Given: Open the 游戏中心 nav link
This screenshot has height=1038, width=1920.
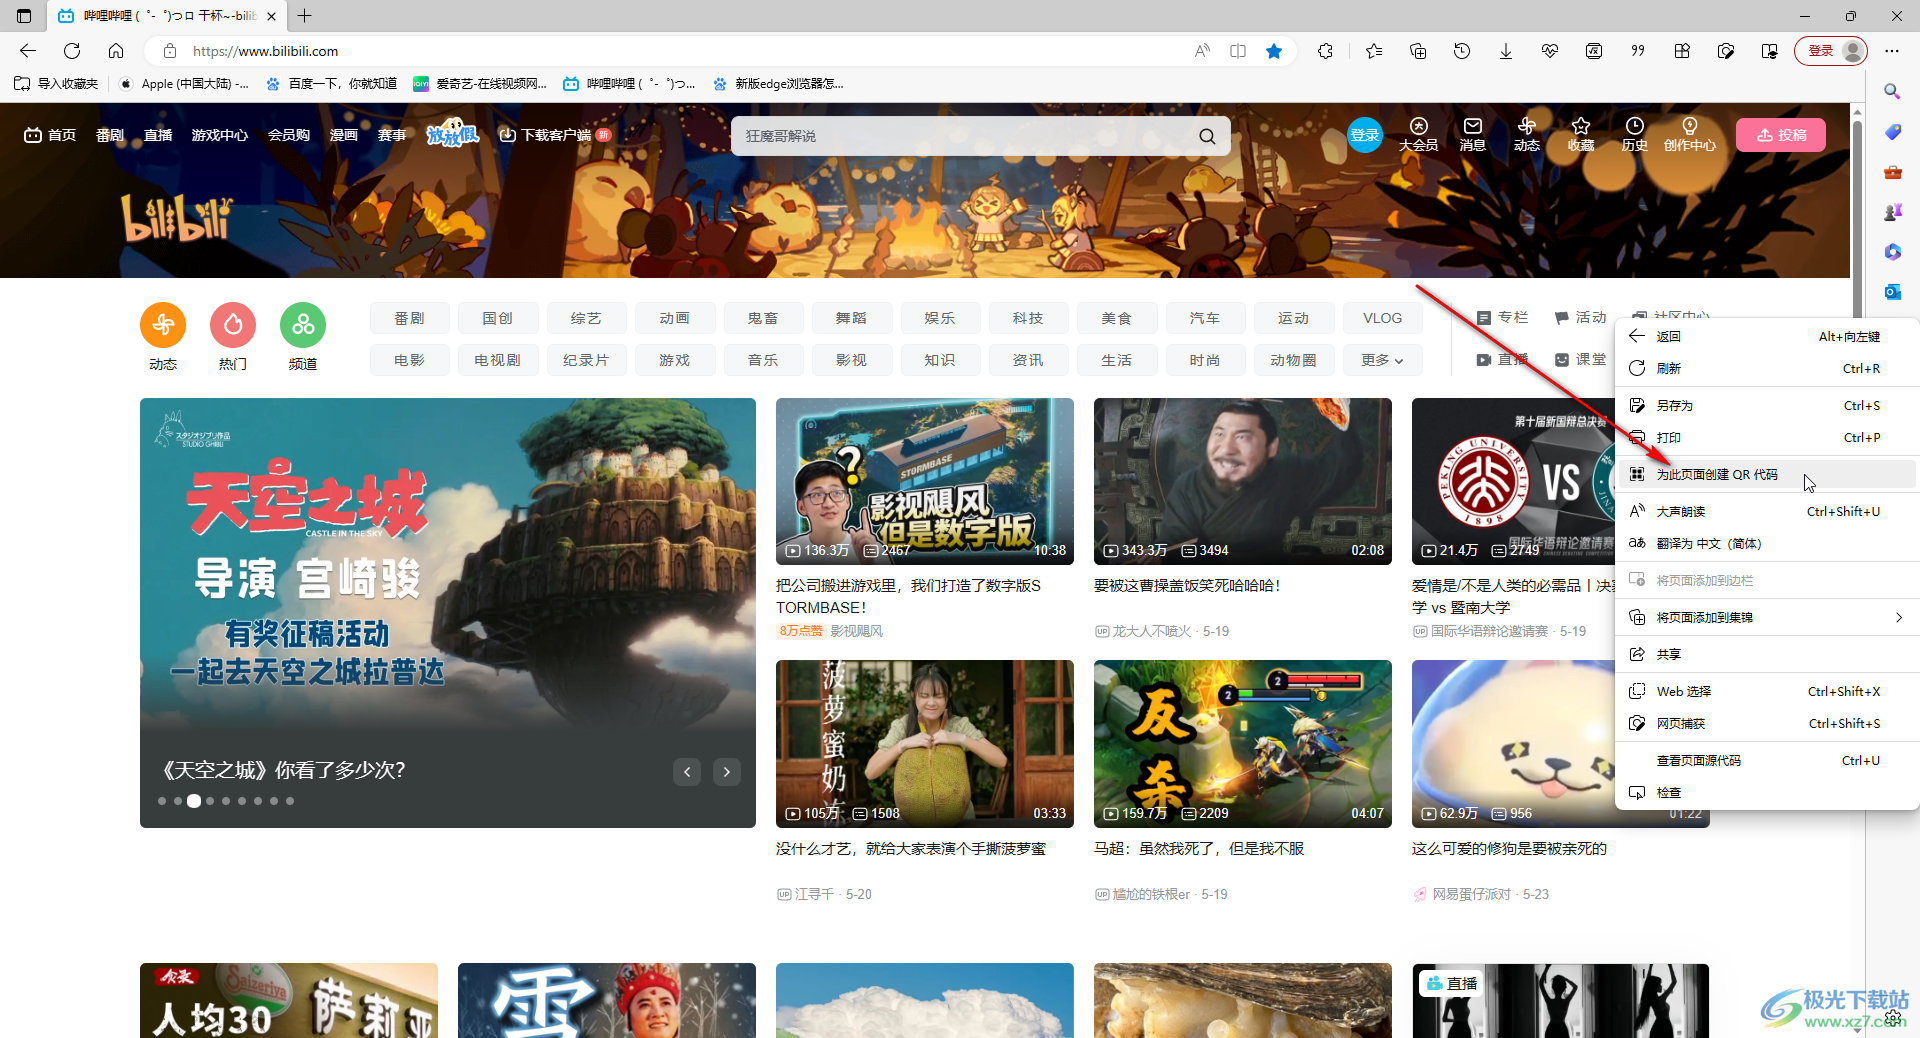Looking at the screenshot, I should click(x=220, y=135).
